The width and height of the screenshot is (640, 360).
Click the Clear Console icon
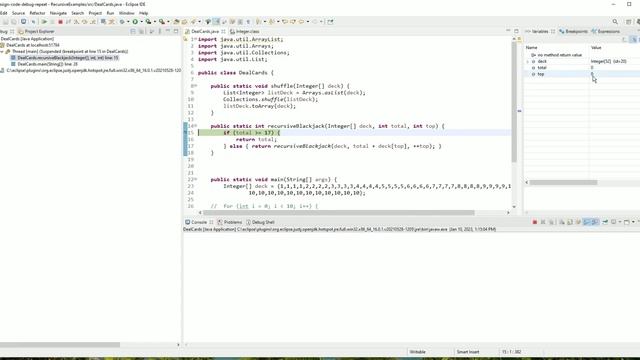(562, 222)
